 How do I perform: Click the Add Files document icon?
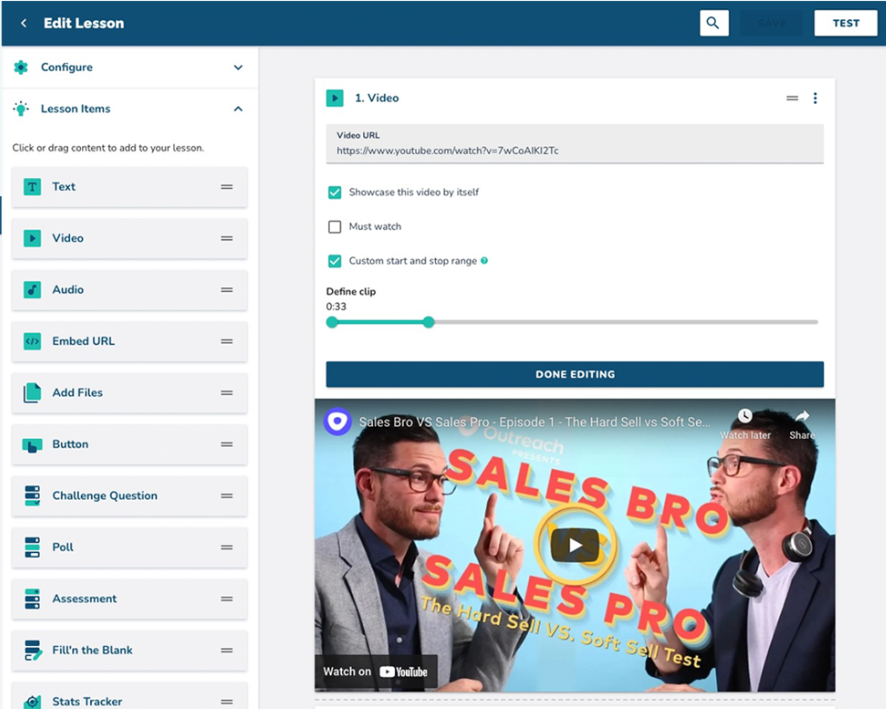32,393
